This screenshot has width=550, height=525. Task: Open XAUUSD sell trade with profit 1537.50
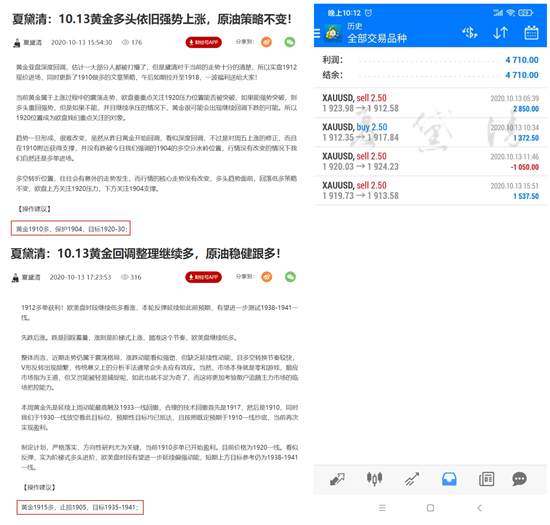coord(430,190)
